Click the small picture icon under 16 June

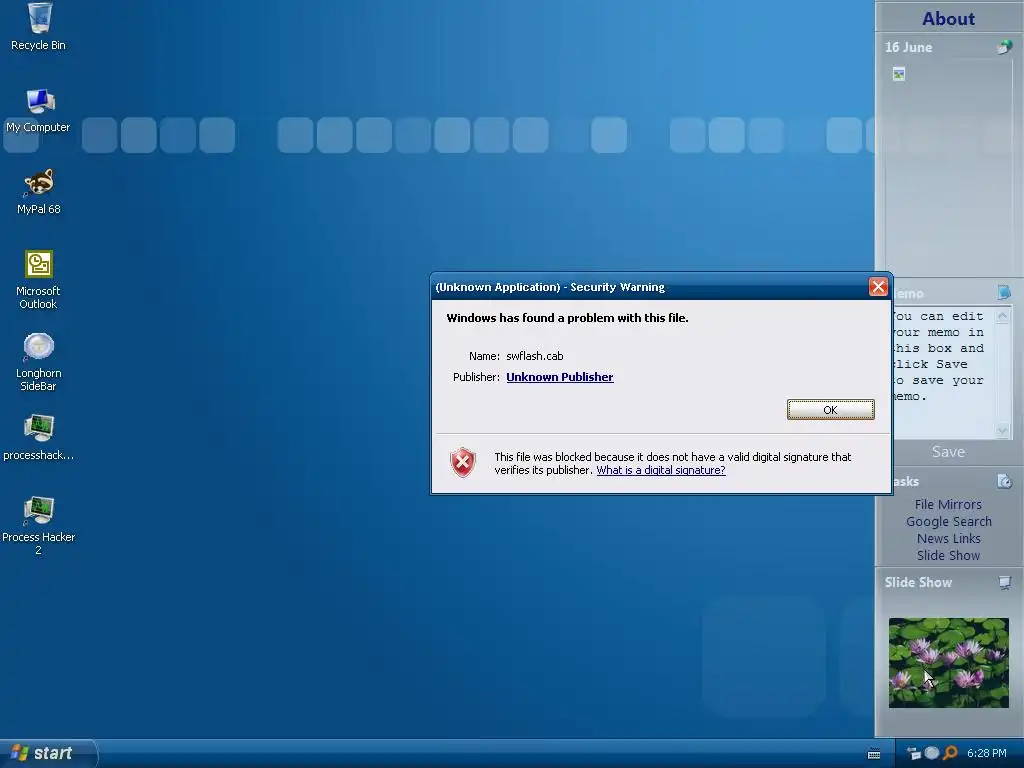click(899, 74)
